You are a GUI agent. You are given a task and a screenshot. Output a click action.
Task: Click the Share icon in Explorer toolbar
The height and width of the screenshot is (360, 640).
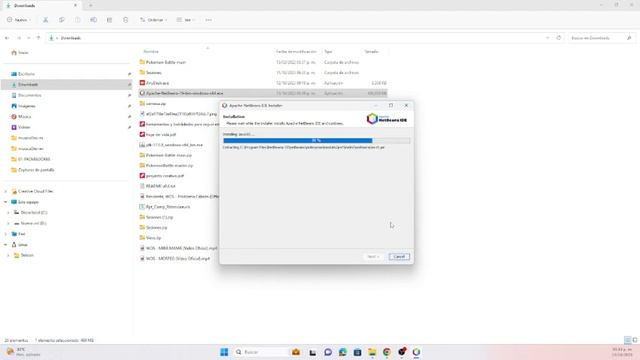click(109, 20)
